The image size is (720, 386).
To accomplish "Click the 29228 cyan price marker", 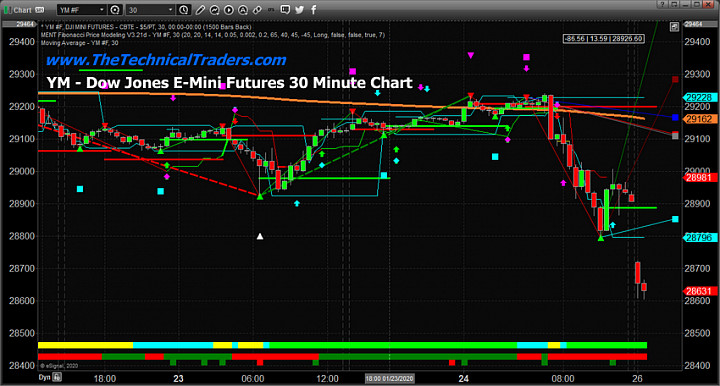I will [698, 97].
